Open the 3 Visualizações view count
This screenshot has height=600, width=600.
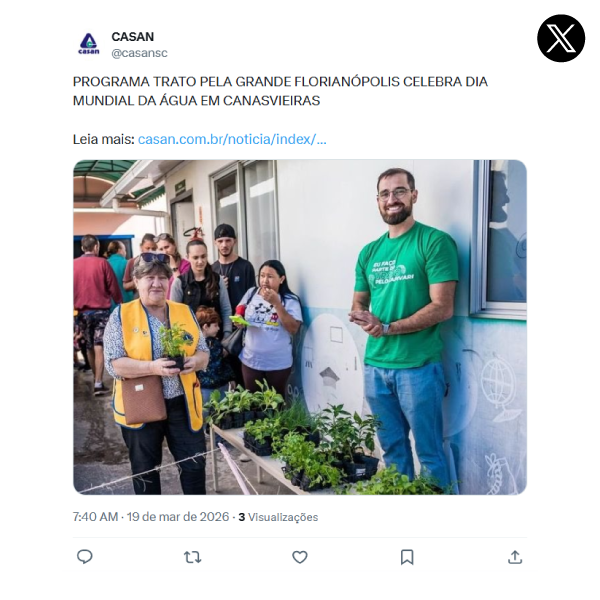click(x=278, y=517)
